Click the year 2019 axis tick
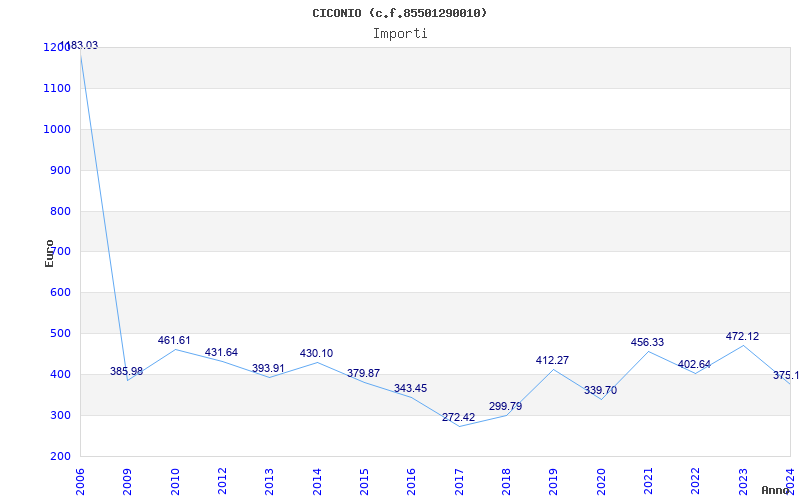 pyautogui.click(x=554, y=482)
